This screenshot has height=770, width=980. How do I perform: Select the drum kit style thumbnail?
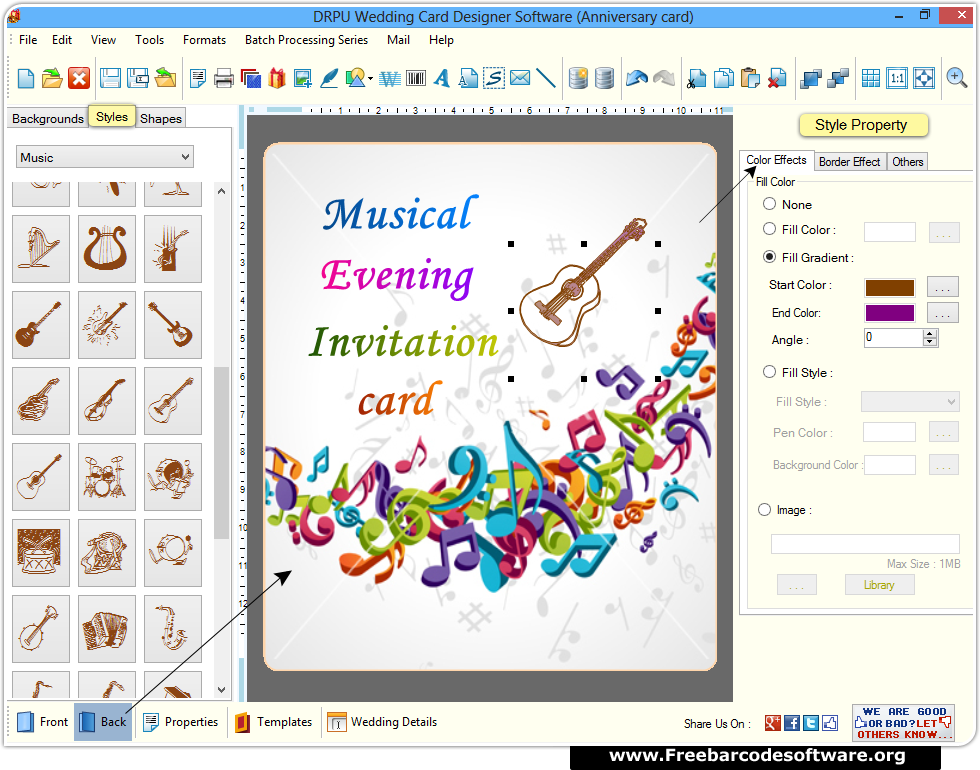(107, 477)
